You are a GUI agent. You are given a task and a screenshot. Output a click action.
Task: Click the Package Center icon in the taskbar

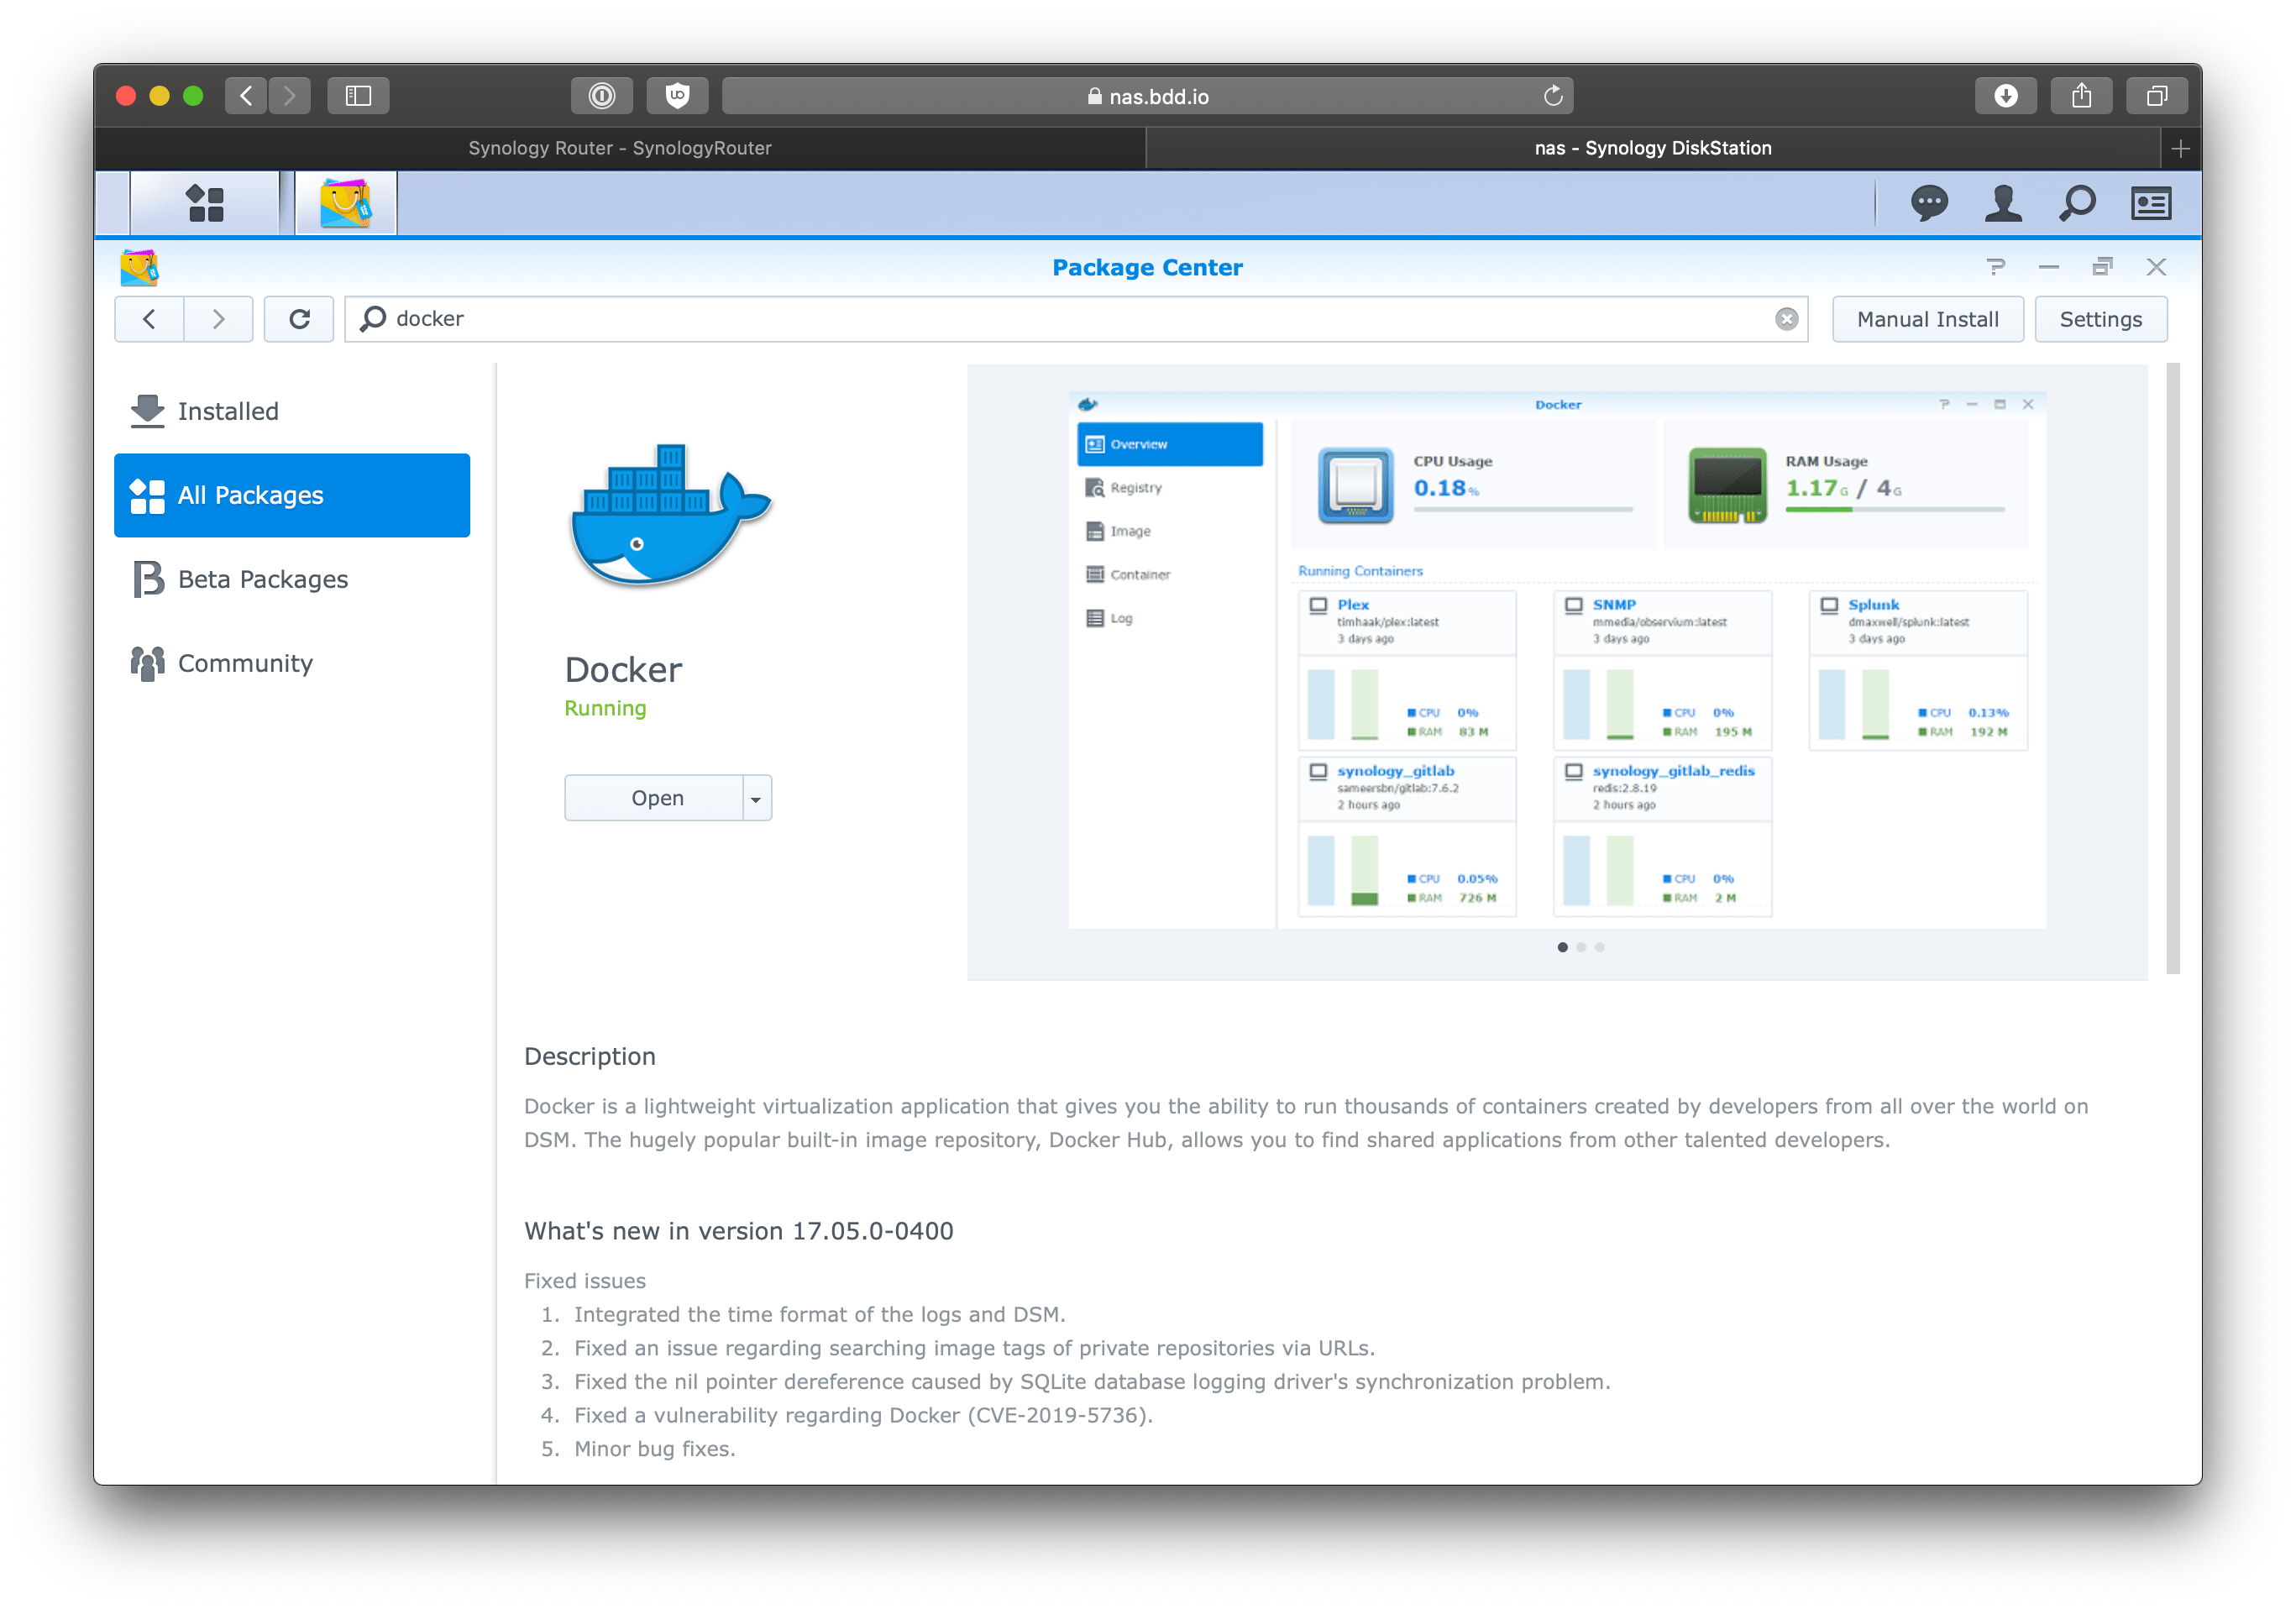pos(344,202)
